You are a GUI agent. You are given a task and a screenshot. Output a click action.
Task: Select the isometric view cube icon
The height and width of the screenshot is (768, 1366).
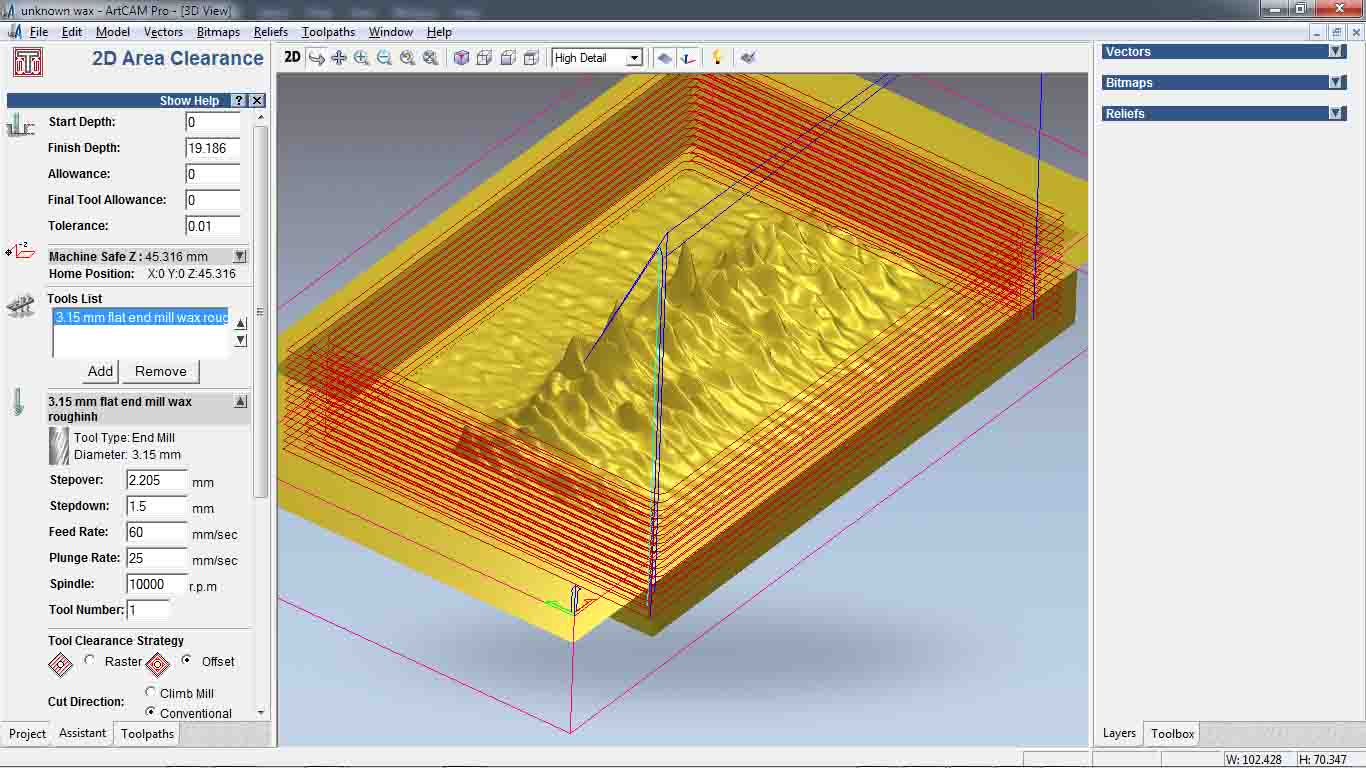[461, 58]
